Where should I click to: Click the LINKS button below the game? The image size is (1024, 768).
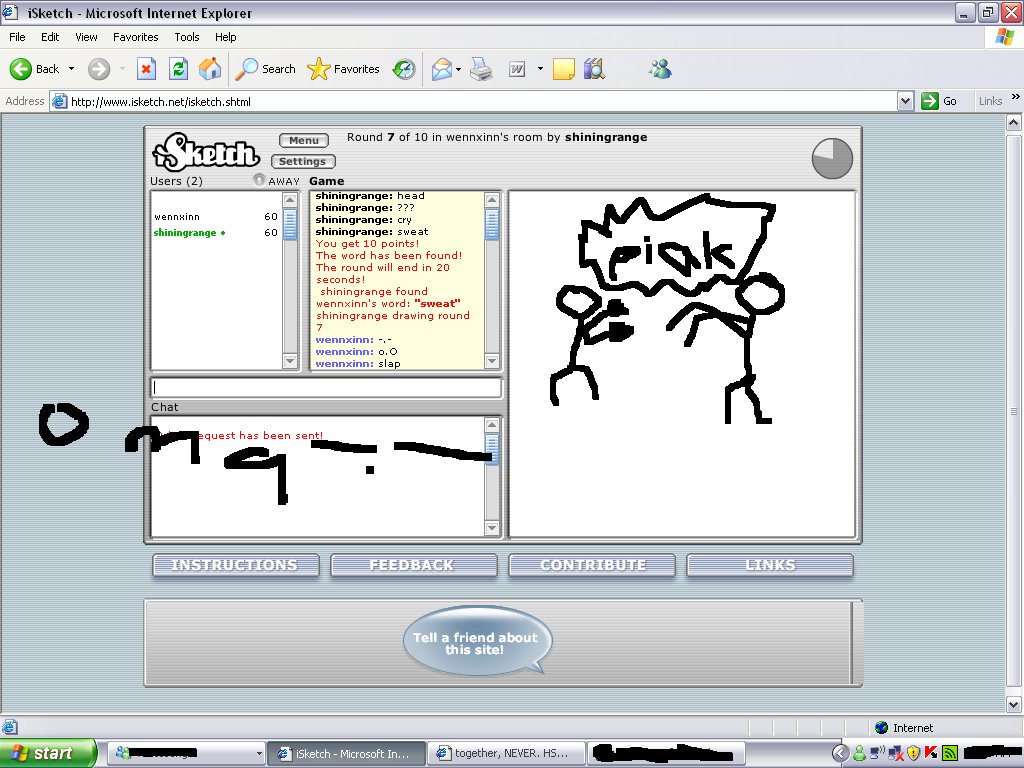770,565
